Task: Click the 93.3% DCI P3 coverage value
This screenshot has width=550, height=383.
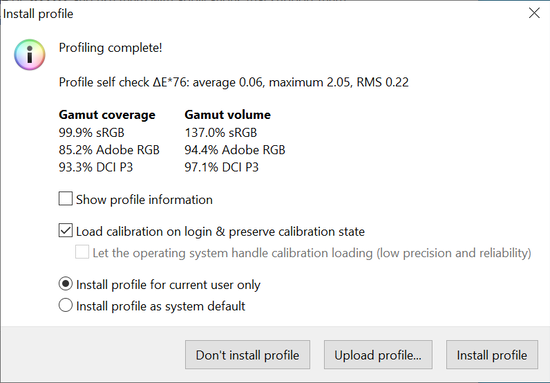Action: [x=96, y=167]
